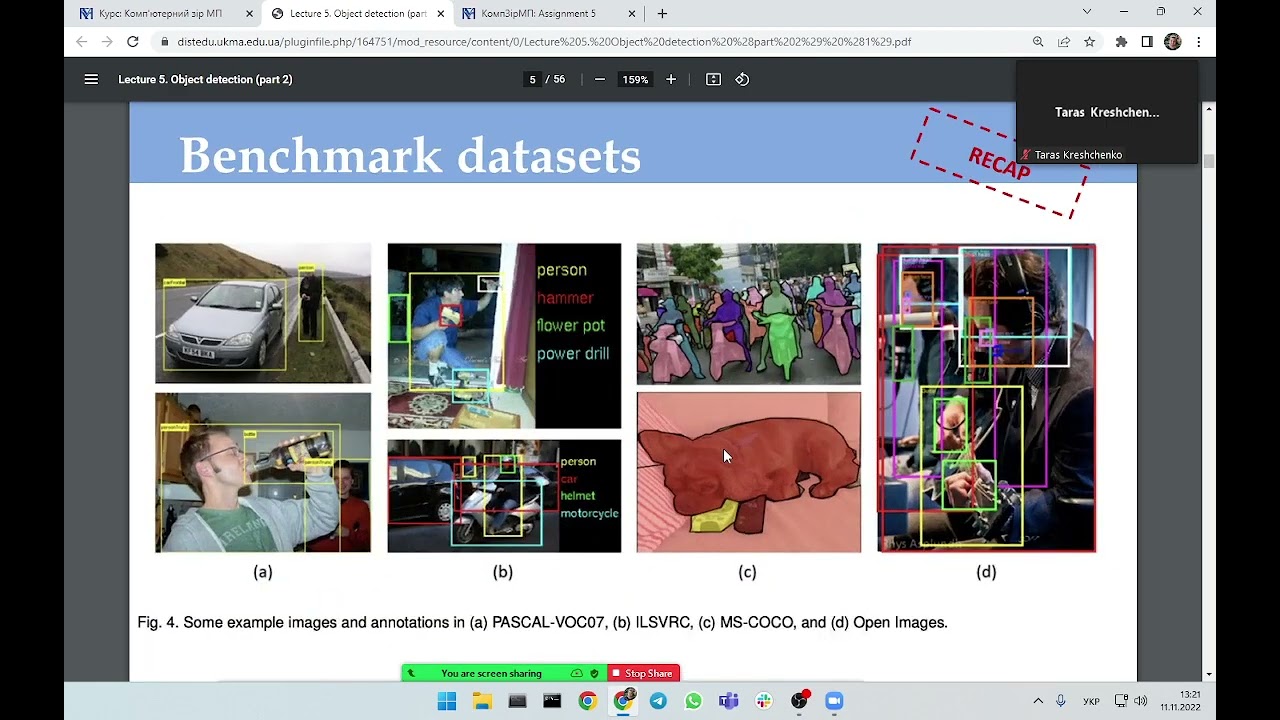The width and height of the screenshot is (1280, 720).
Task: Share this page from the address bar
Action: pos(1064,42)
